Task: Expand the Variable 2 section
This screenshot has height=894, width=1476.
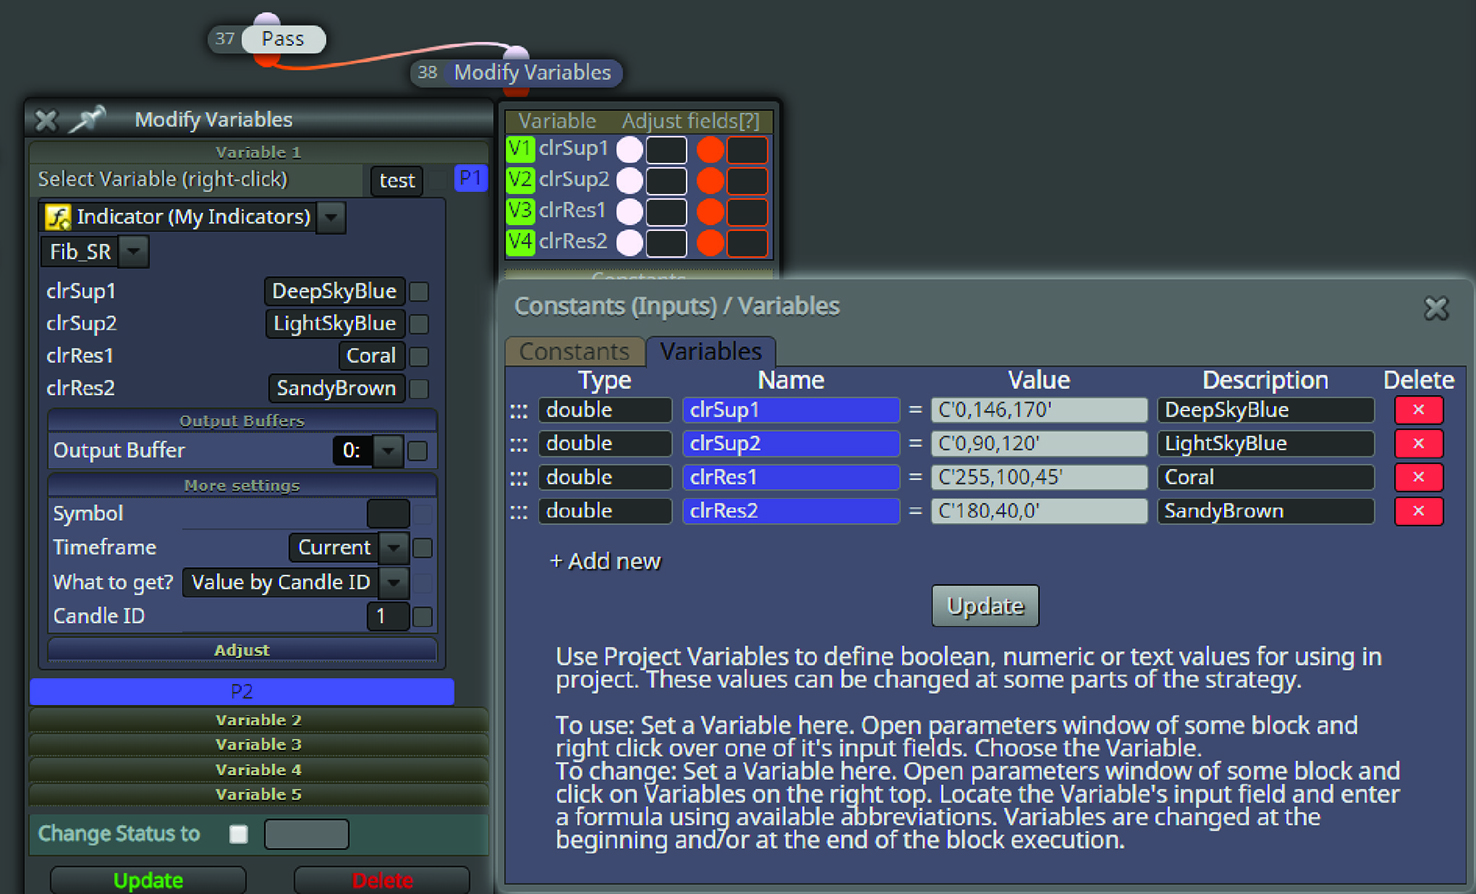Action: click(259, 720)
